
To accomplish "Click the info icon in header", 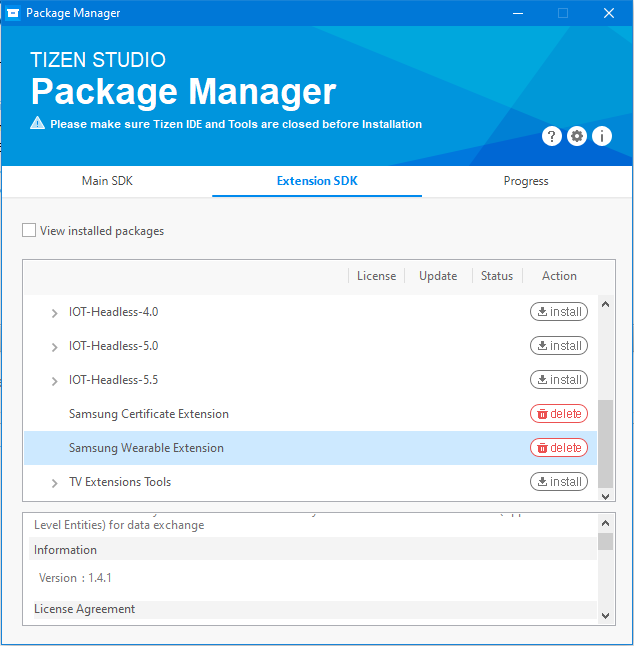I will [x=602, y=136].
